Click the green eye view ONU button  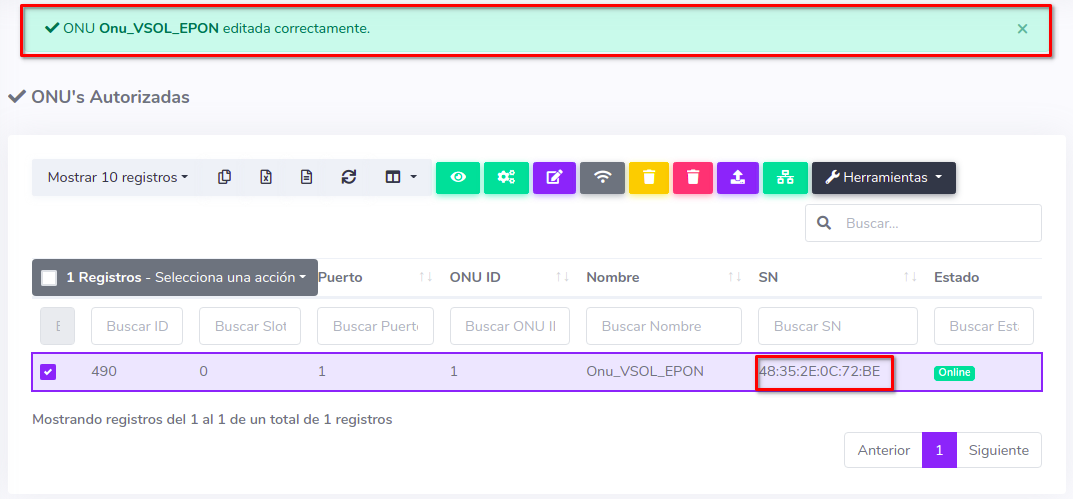tap(458, 177)
